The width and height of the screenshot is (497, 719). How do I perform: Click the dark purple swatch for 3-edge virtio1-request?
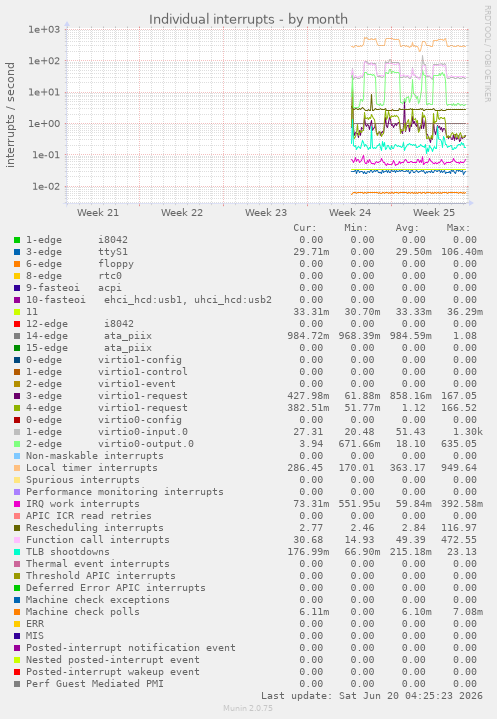click(x=17, y=396)
